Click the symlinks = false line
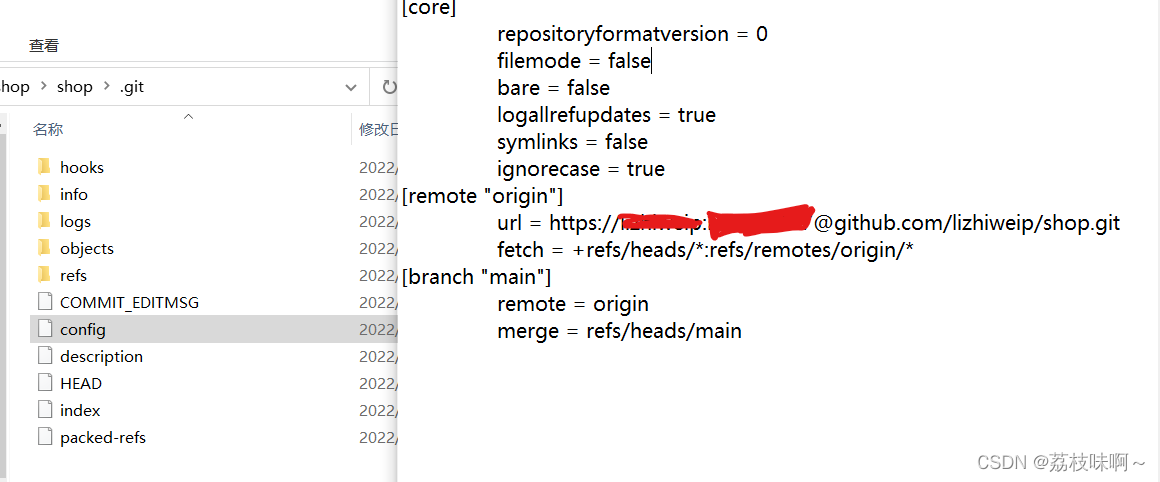Viewport: 1160px width, 482px height. point(573,142)
